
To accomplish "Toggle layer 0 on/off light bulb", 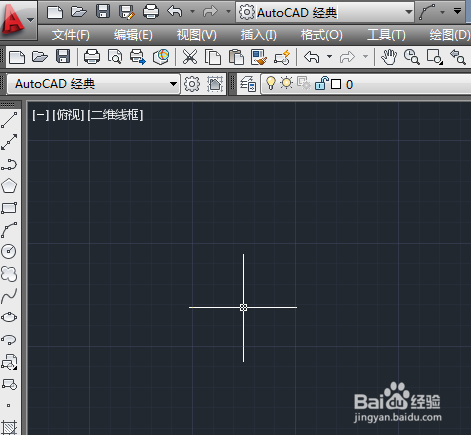I will click(271, 83).
